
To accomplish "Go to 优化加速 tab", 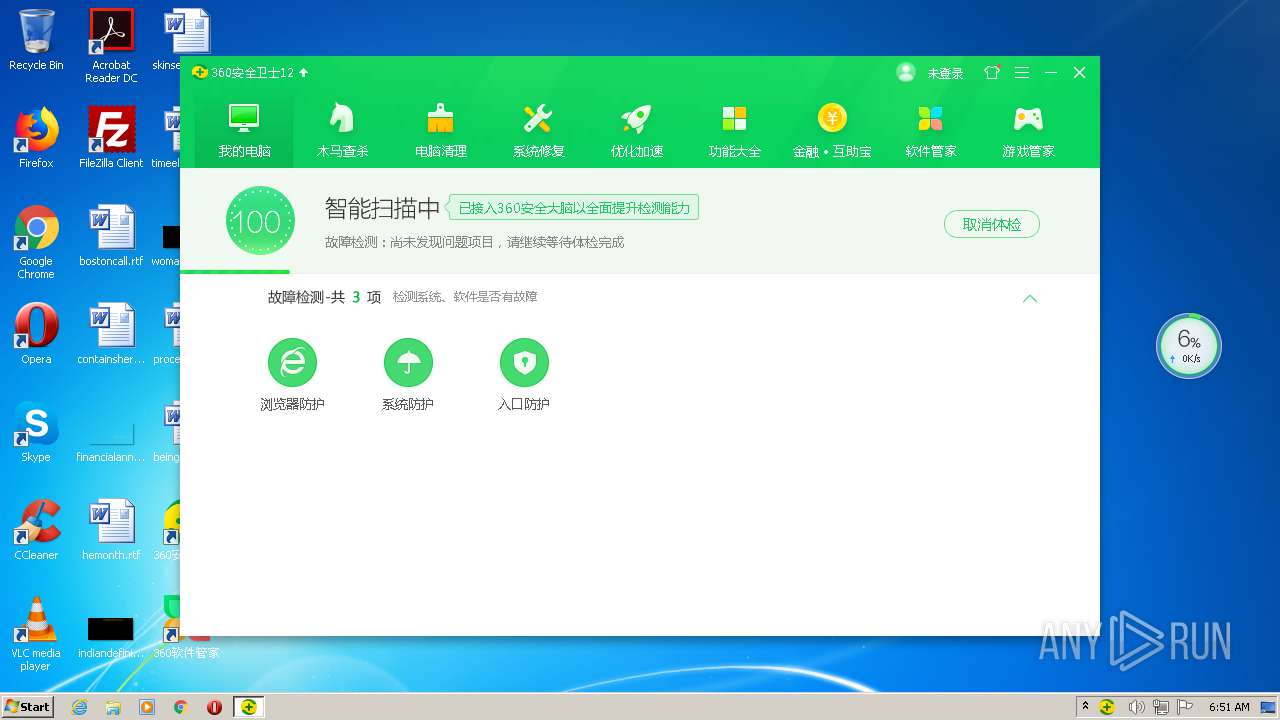I will pyautogui.click(x=636, y=130).
